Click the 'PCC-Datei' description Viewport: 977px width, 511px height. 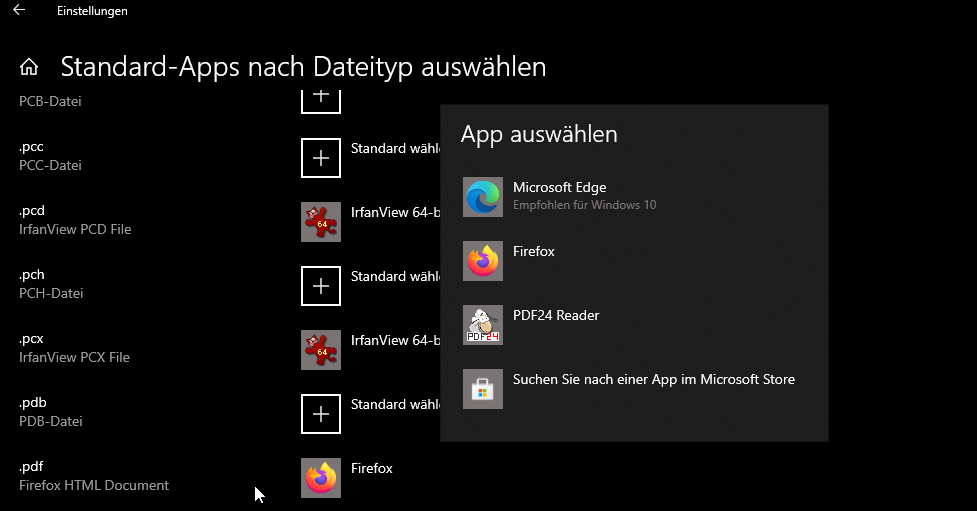coord(50,165)
